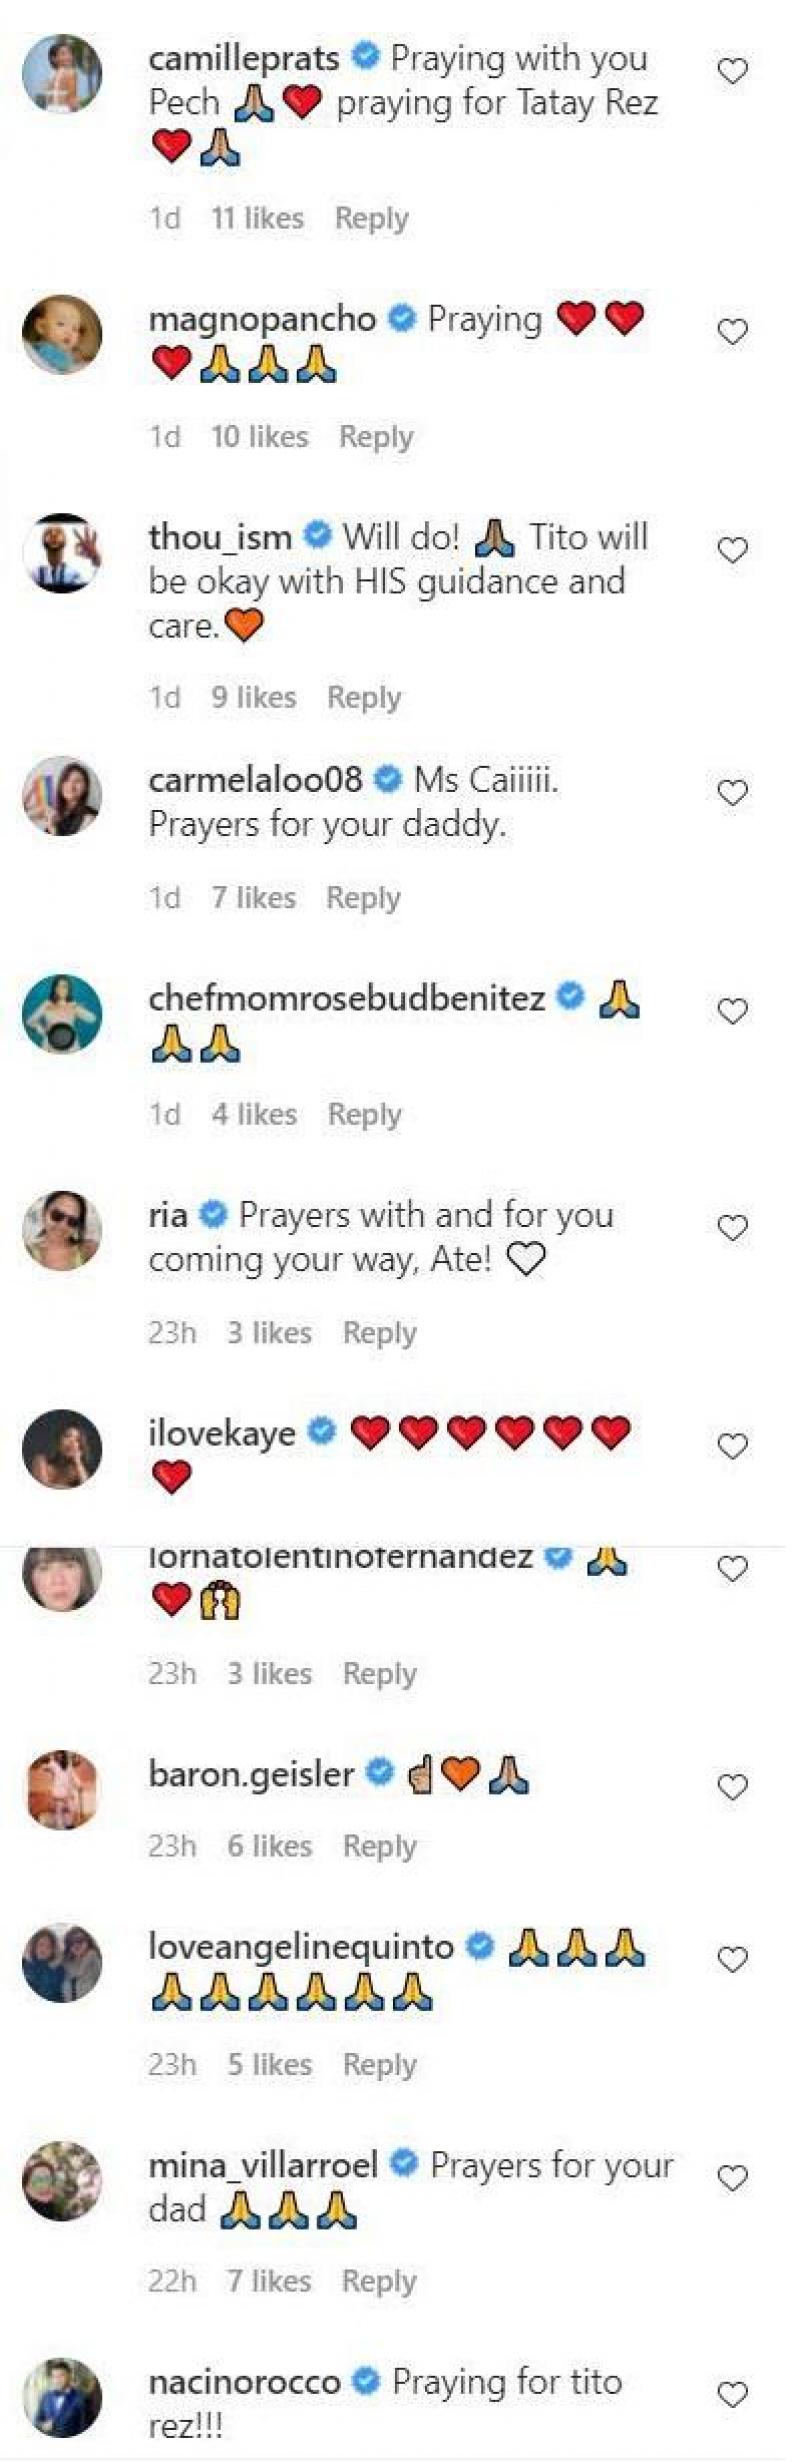Open 7 likes on carmelaloo08's comment

coord(253,897)
